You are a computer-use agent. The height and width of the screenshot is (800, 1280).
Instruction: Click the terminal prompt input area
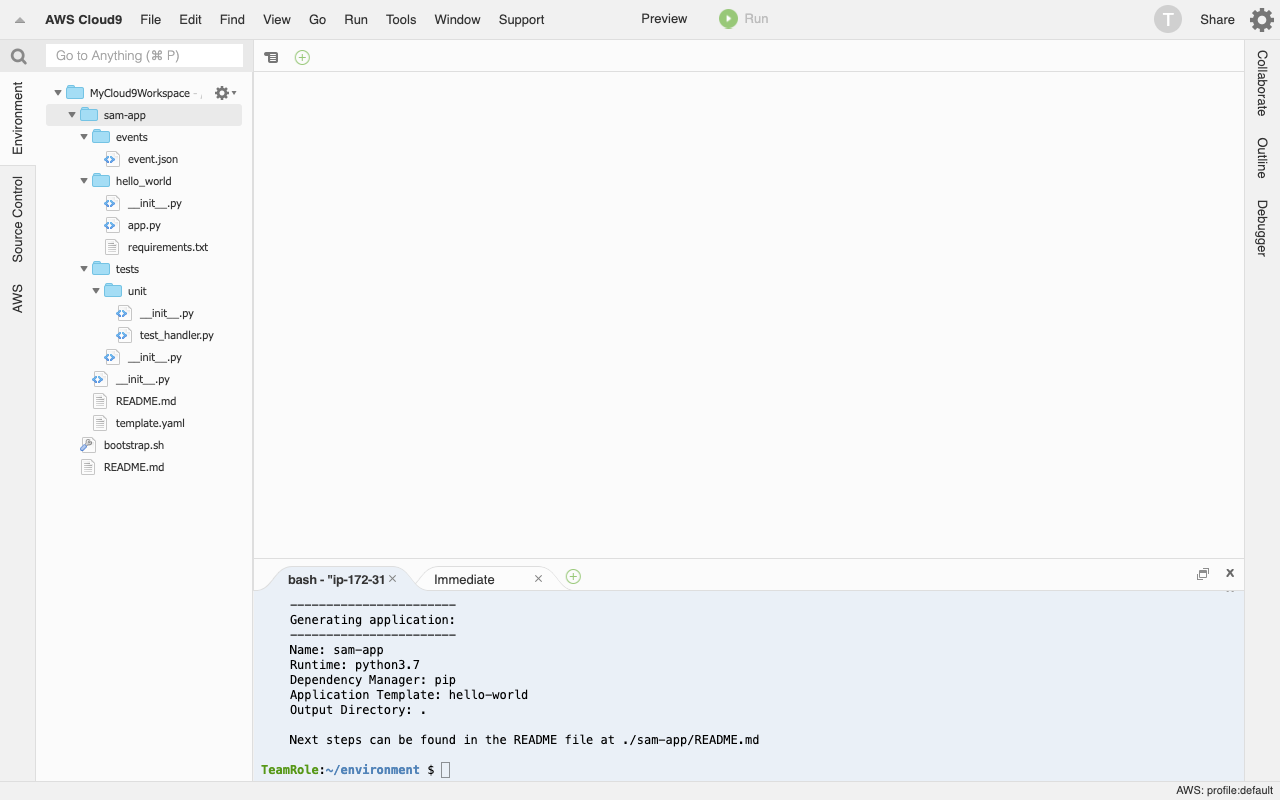(x=446, y=770)
